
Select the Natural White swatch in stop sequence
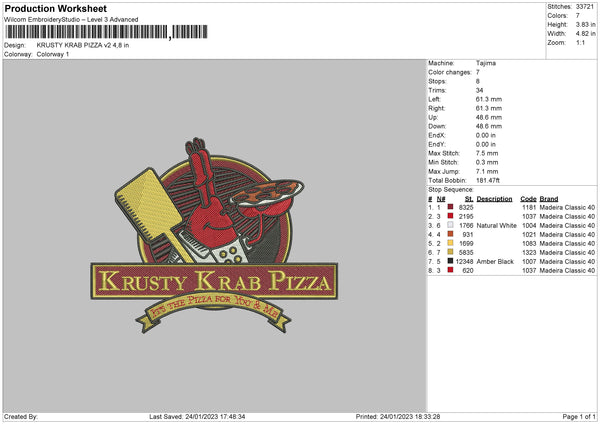point(450,225)
